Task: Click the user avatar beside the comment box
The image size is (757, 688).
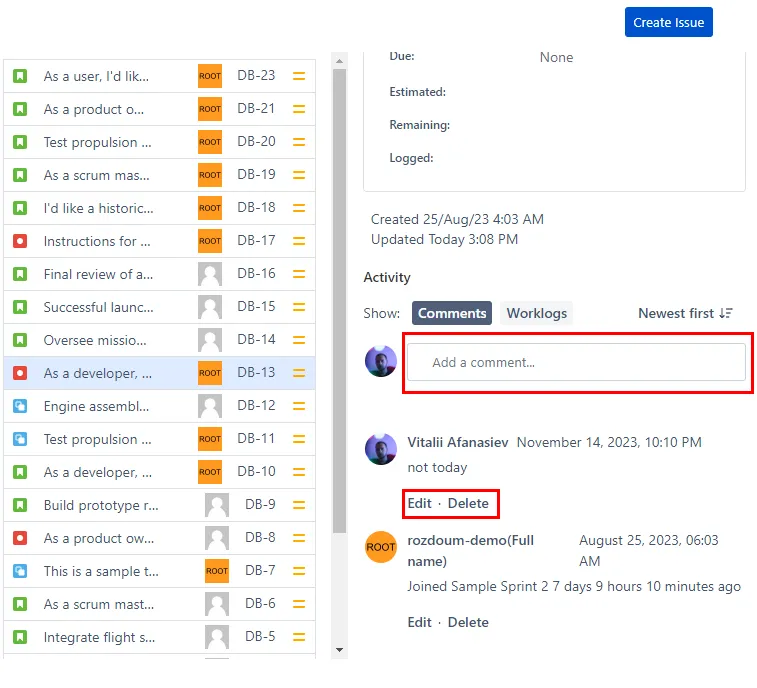Action: pos(381,361)
